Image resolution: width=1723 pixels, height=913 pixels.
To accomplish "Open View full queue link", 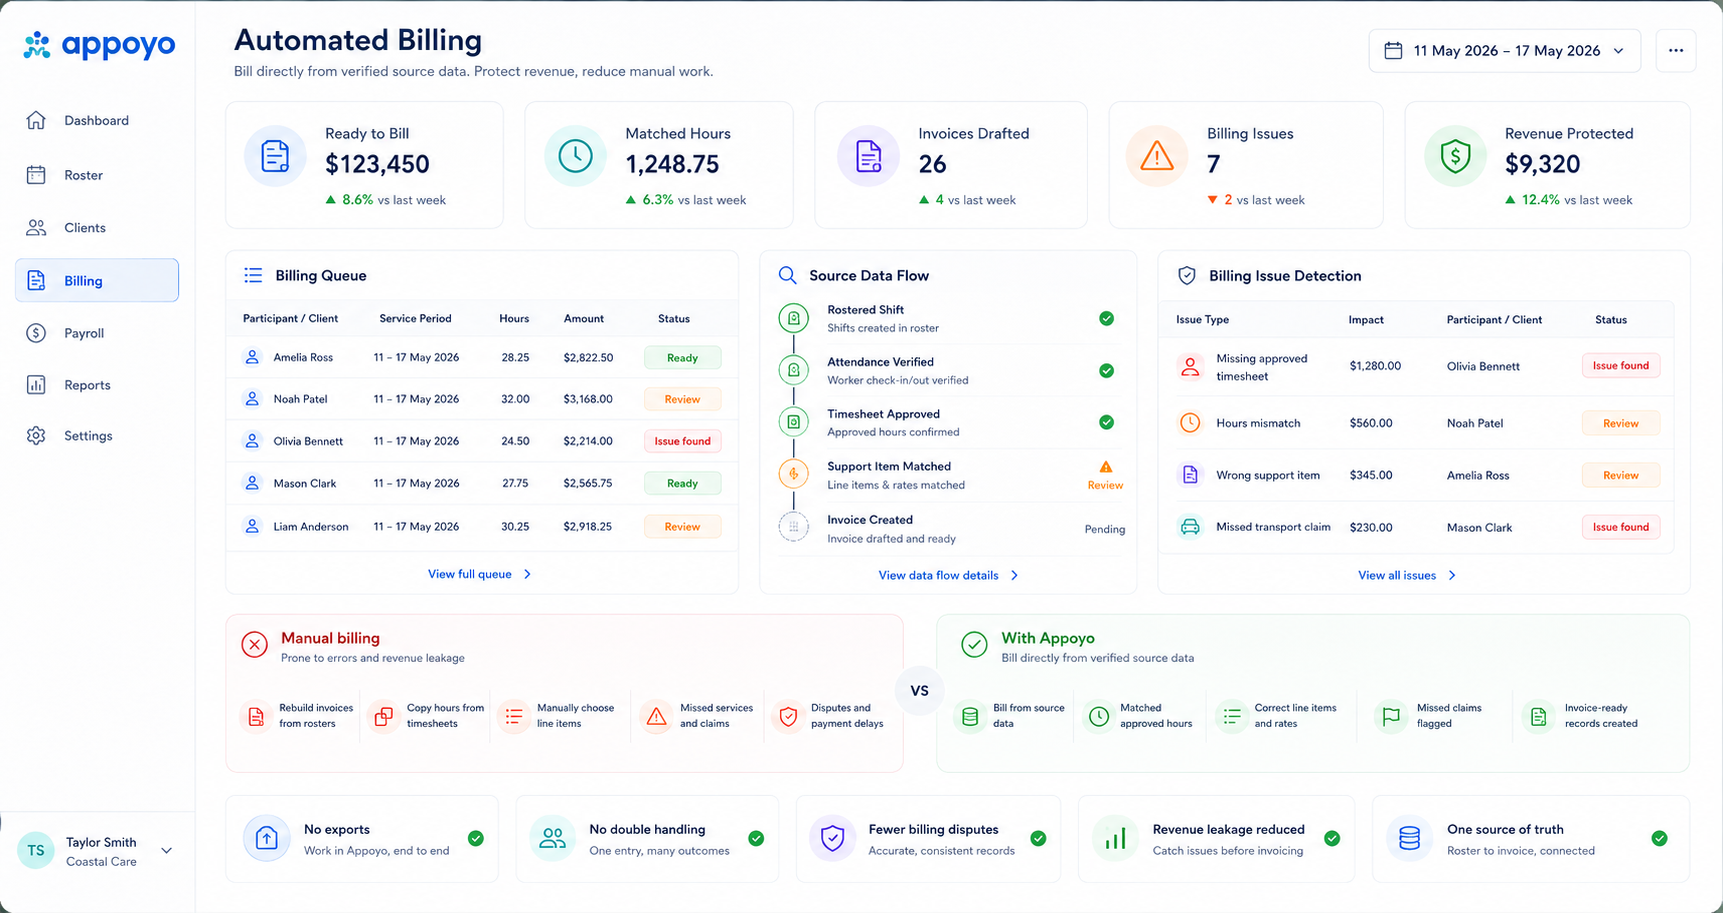I will pos(479,574).
